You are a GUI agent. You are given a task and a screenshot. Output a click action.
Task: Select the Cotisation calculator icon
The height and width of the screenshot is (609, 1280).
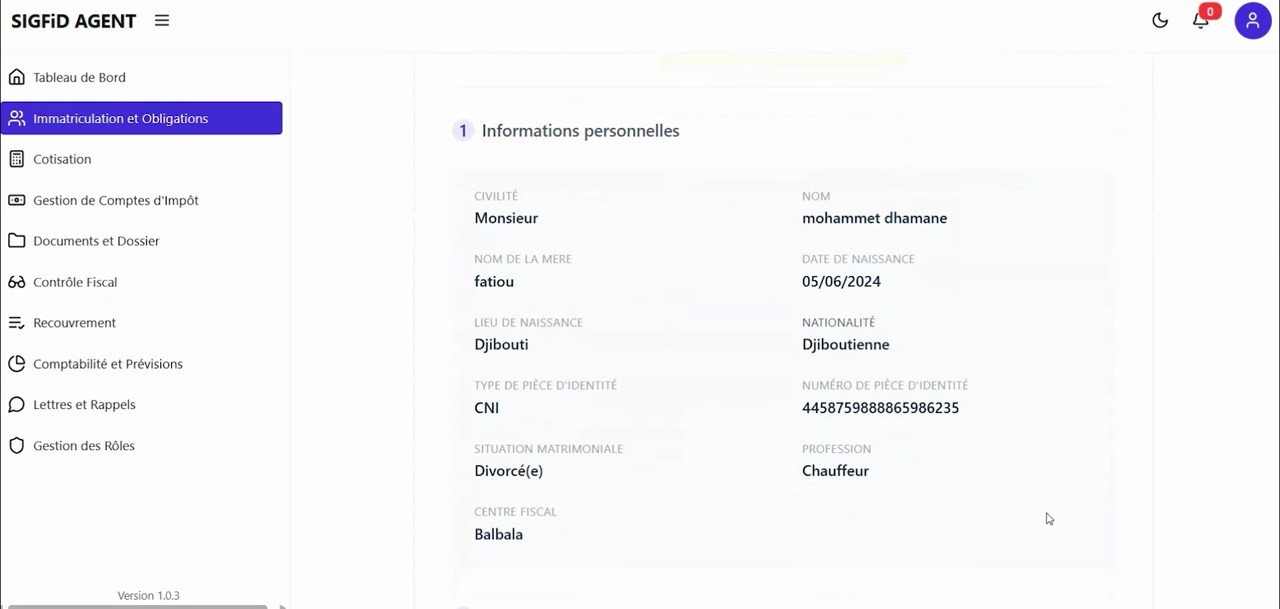[x=17, y=159]
